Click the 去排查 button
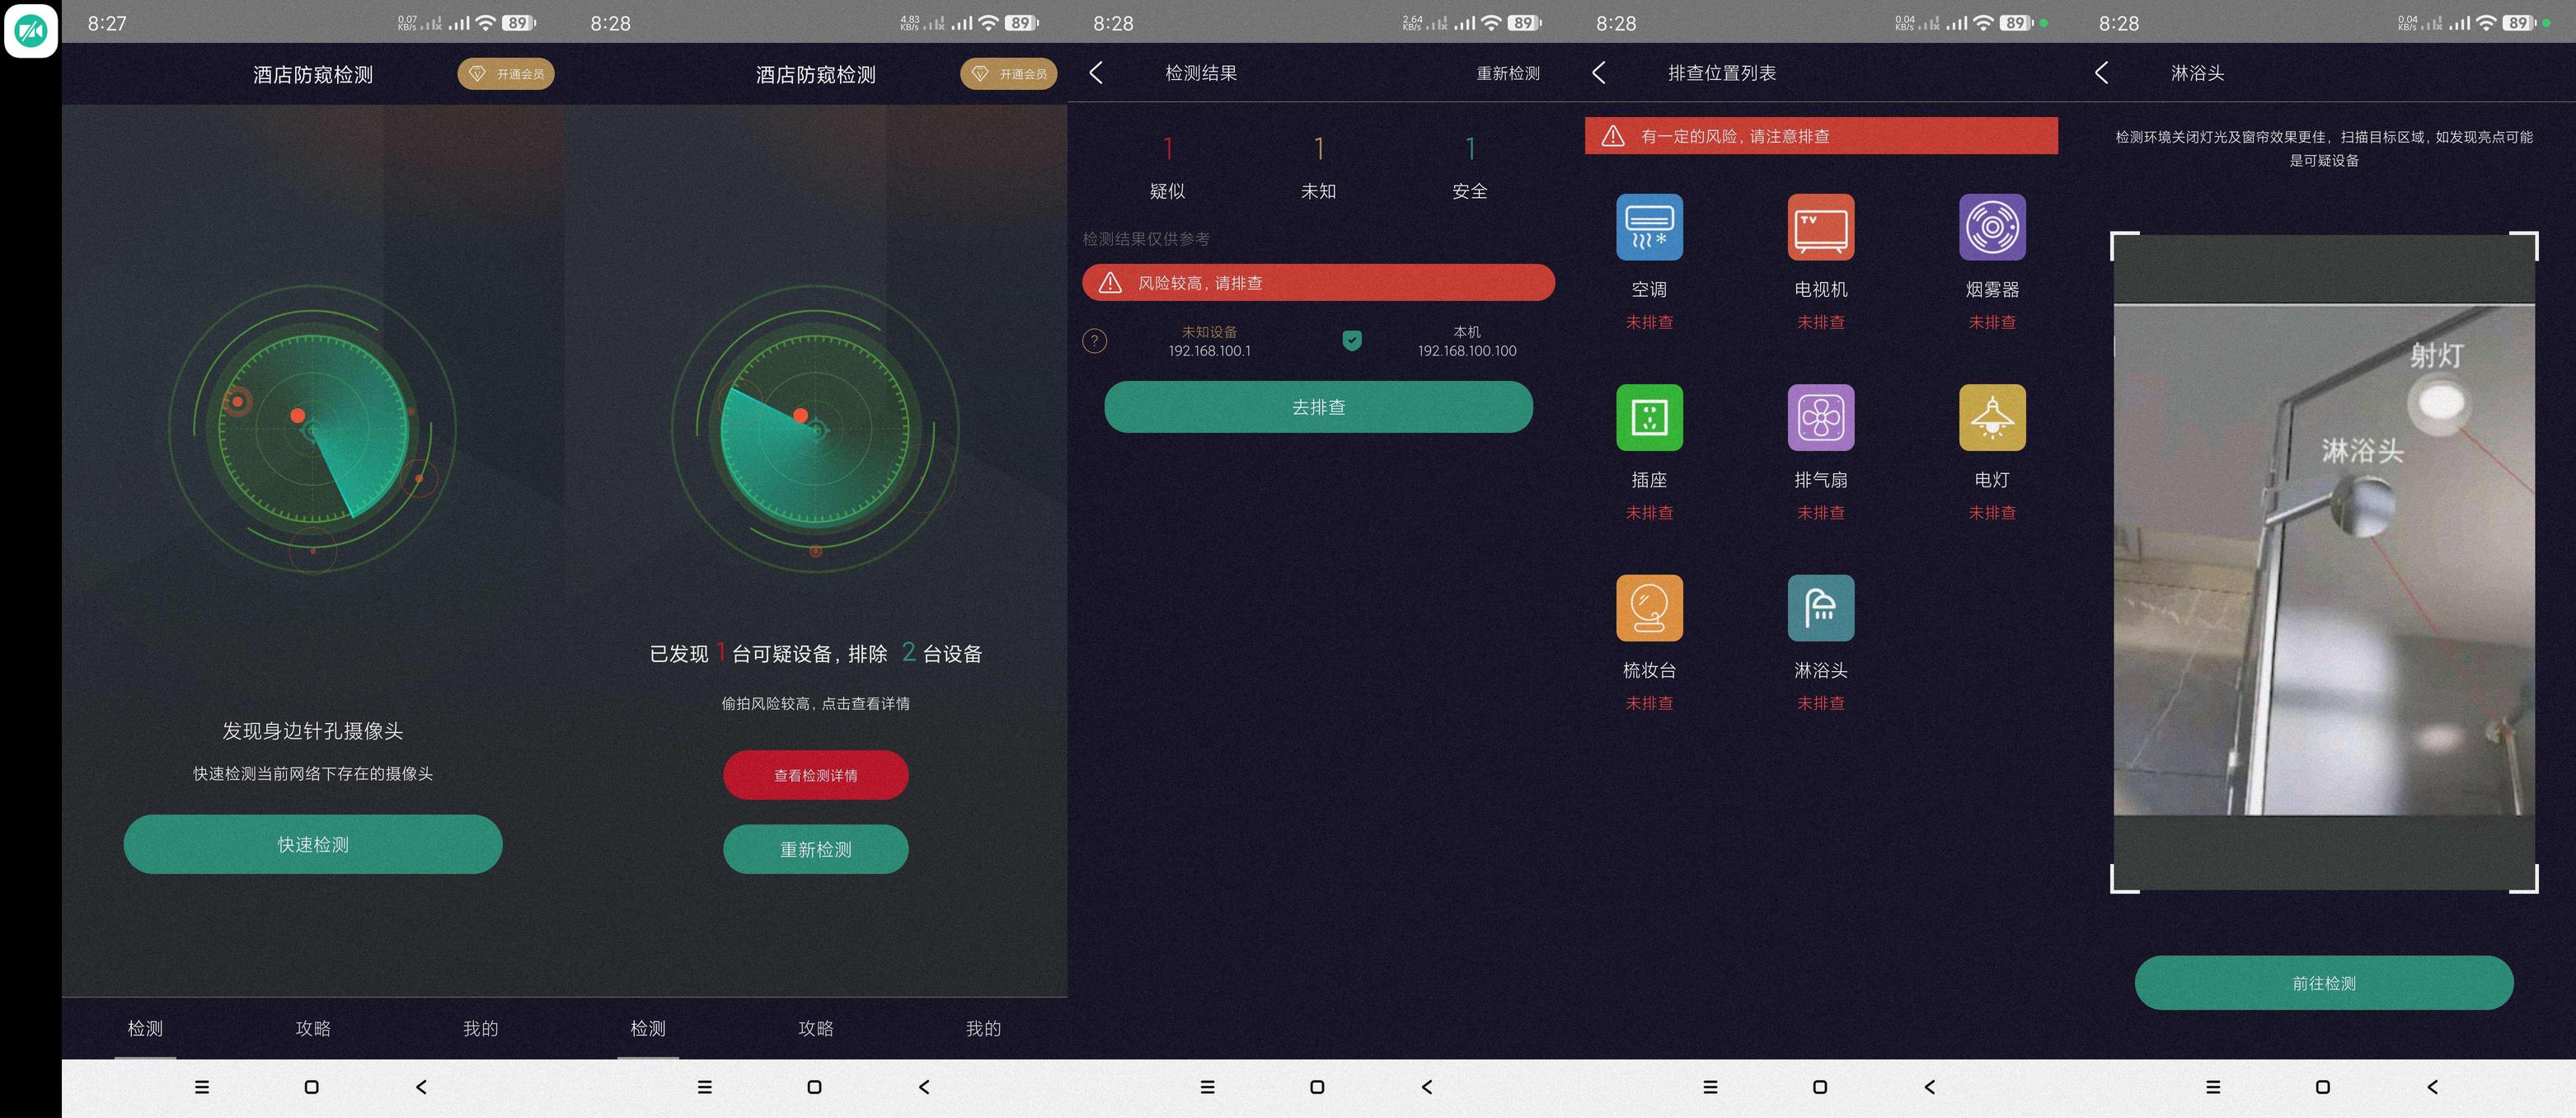2576x1118 pixels. click(1318, 407)
